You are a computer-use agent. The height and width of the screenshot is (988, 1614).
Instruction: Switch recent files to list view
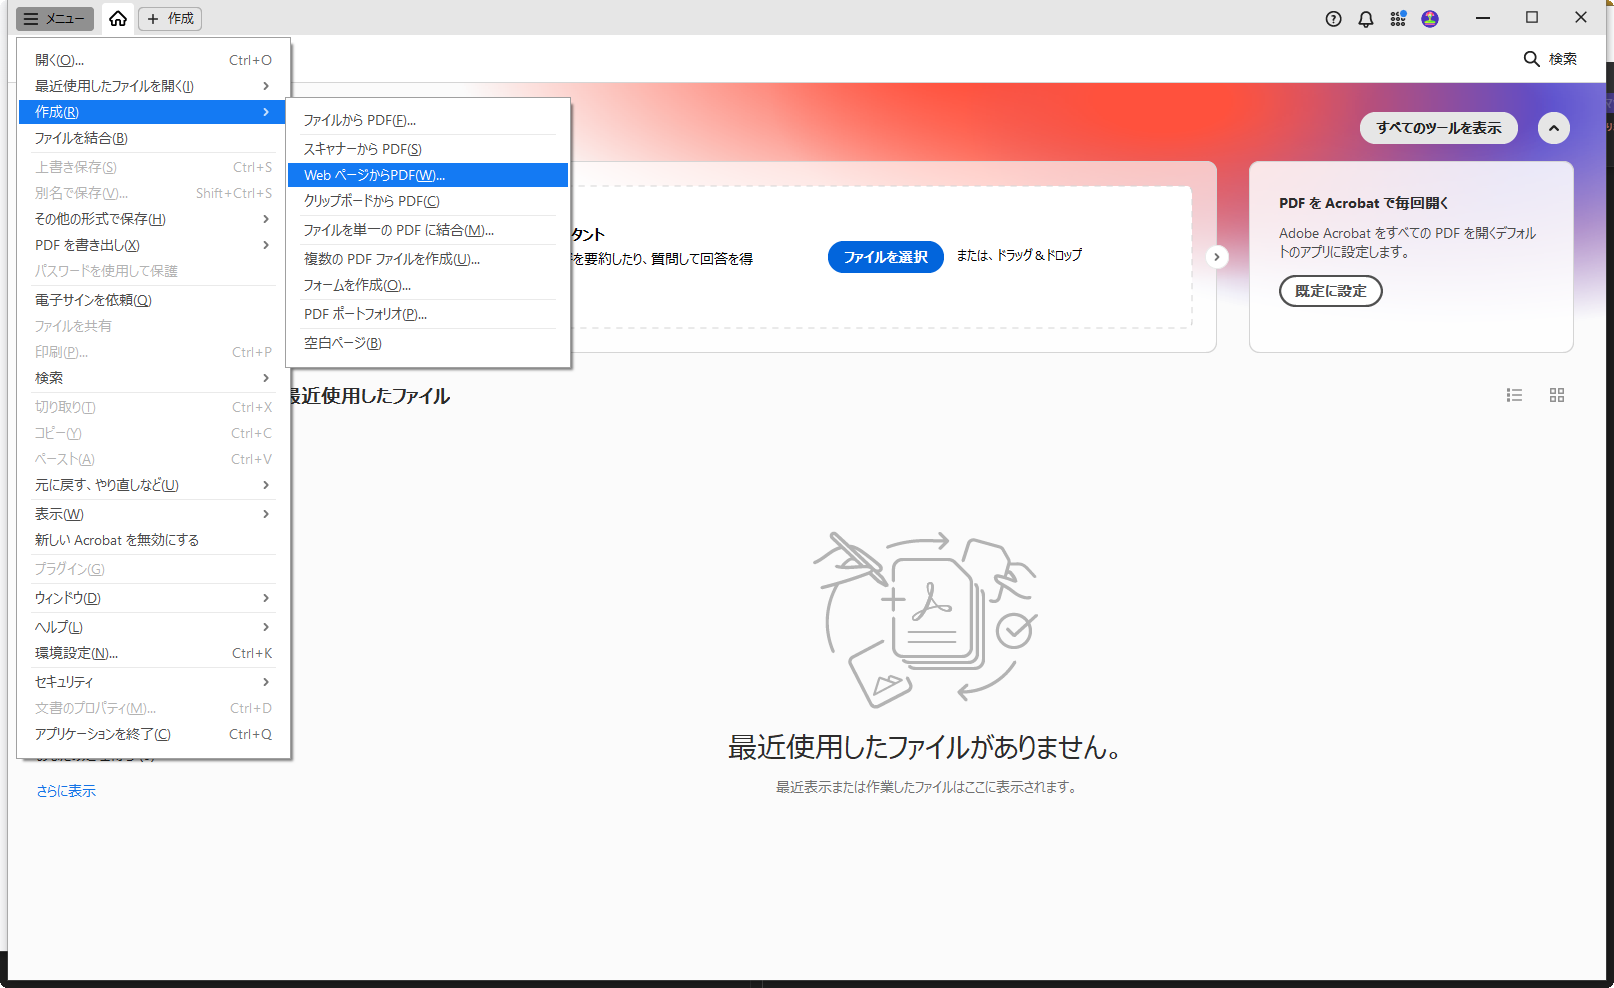click(x=1514, y=396)
